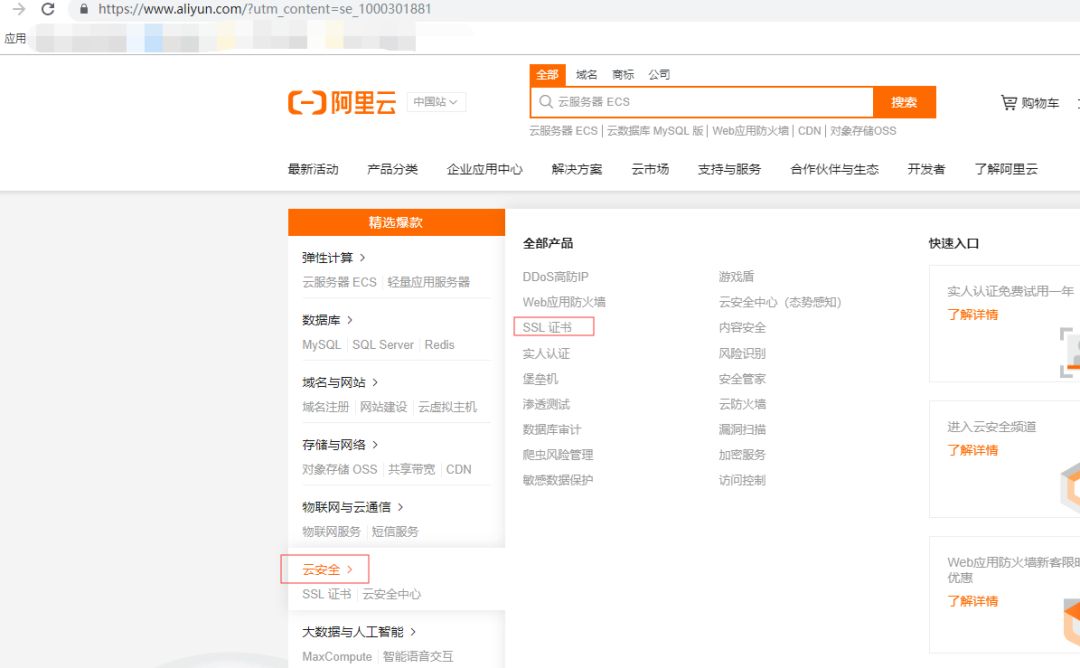
Task: Click the 精选爆款 header
Action: click(x=396, y=222)
